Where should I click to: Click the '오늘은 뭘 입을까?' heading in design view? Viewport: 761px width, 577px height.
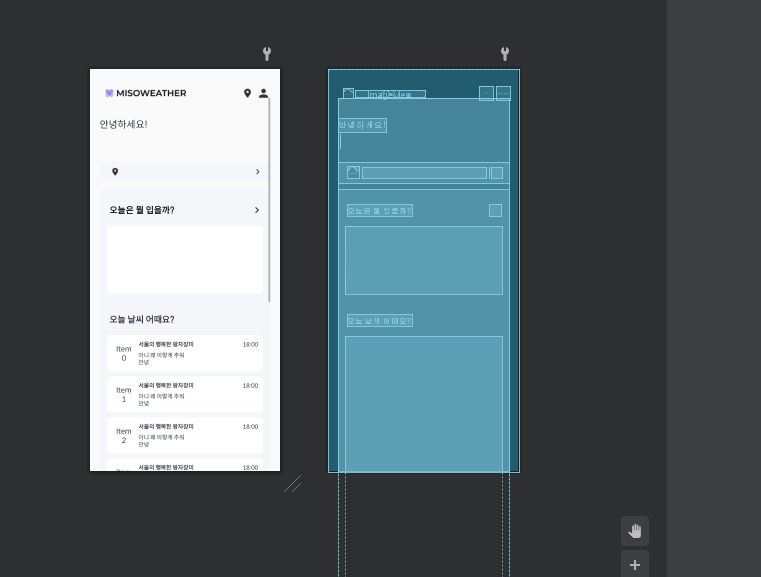point(142,210)
